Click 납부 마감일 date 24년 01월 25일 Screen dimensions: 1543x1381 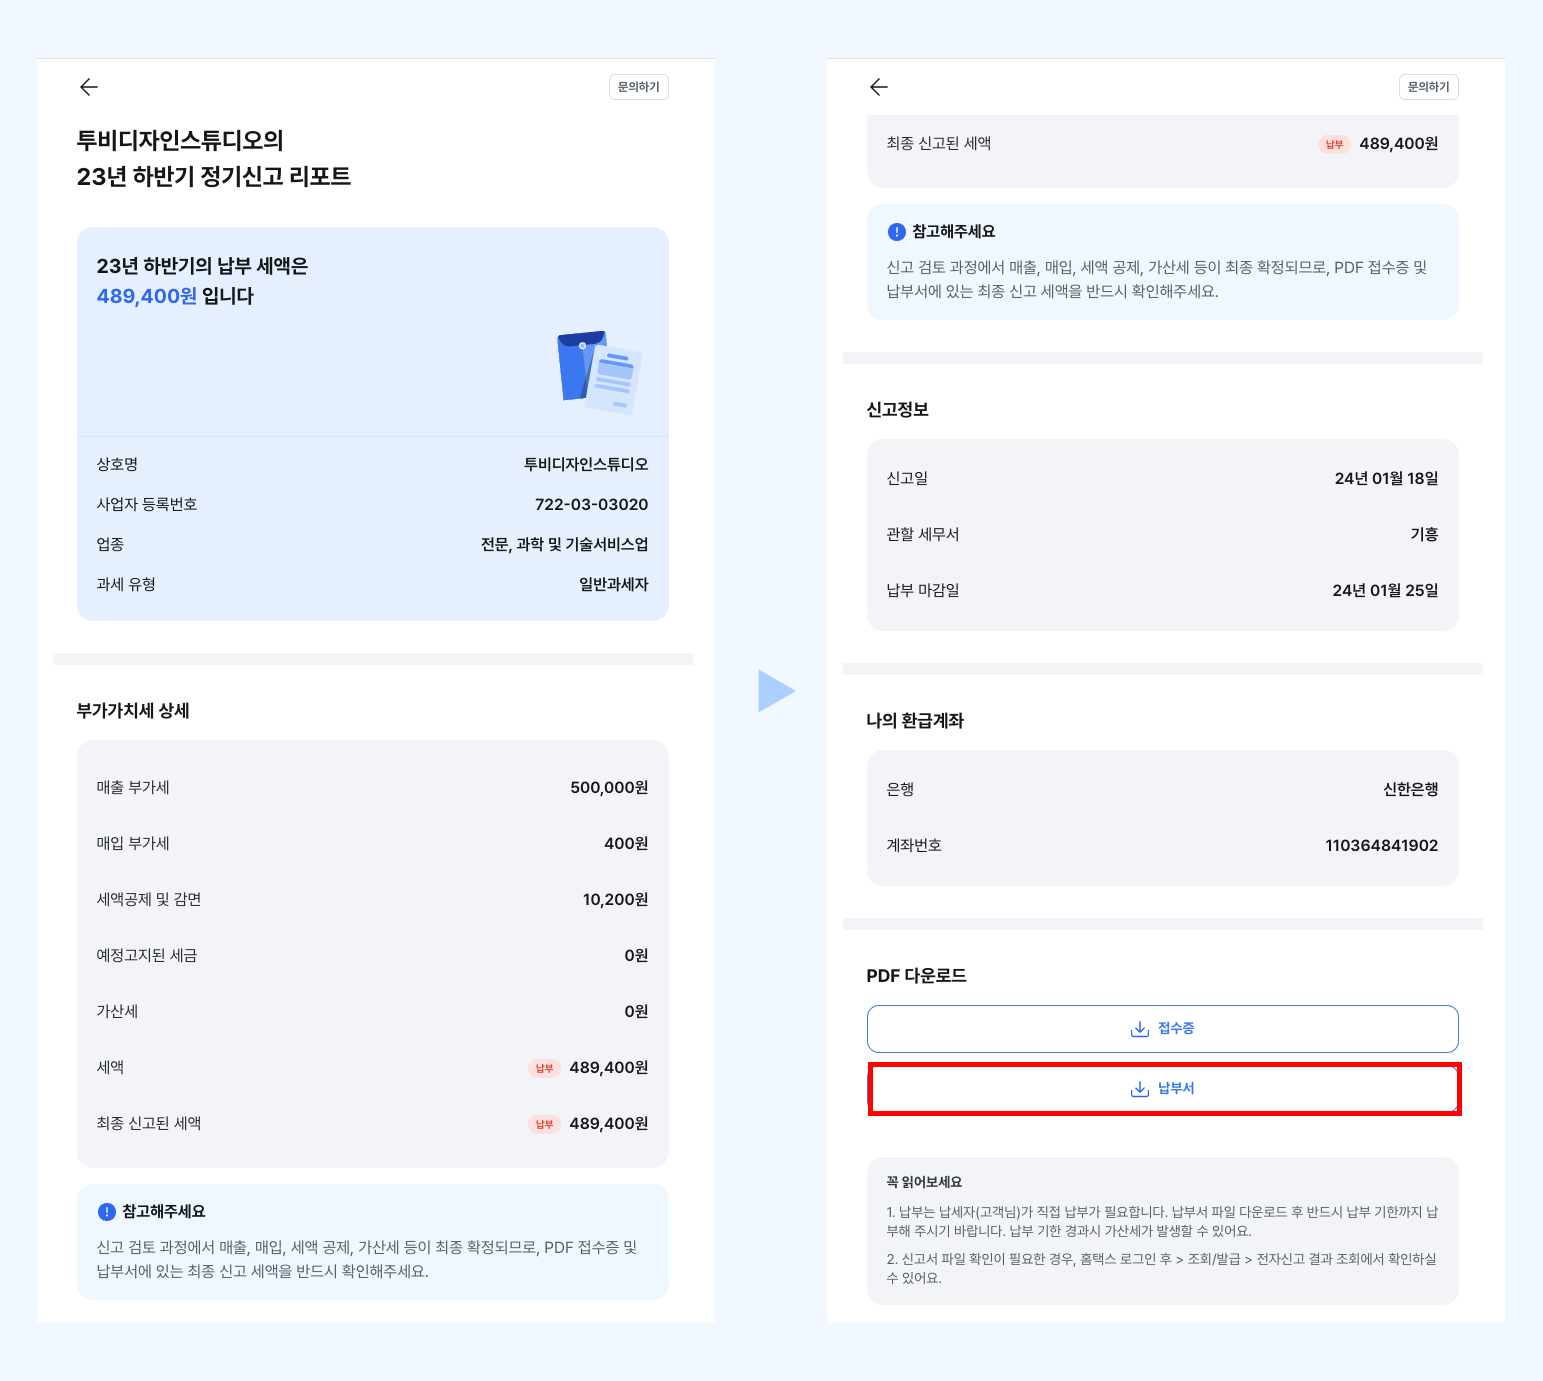(x=1386, y=591)
